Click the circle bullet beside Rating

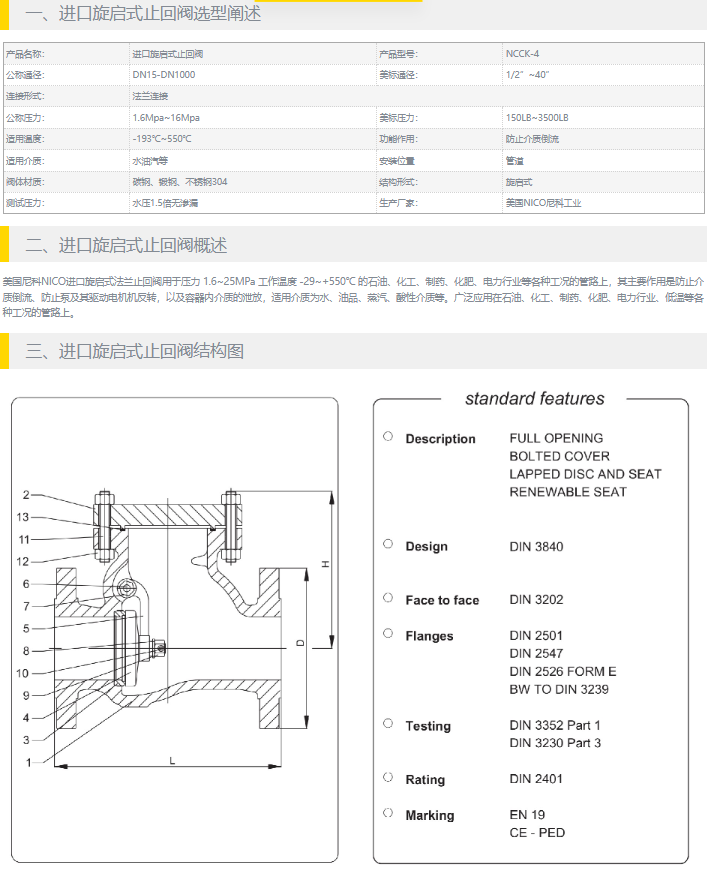(x=388, y=777)
